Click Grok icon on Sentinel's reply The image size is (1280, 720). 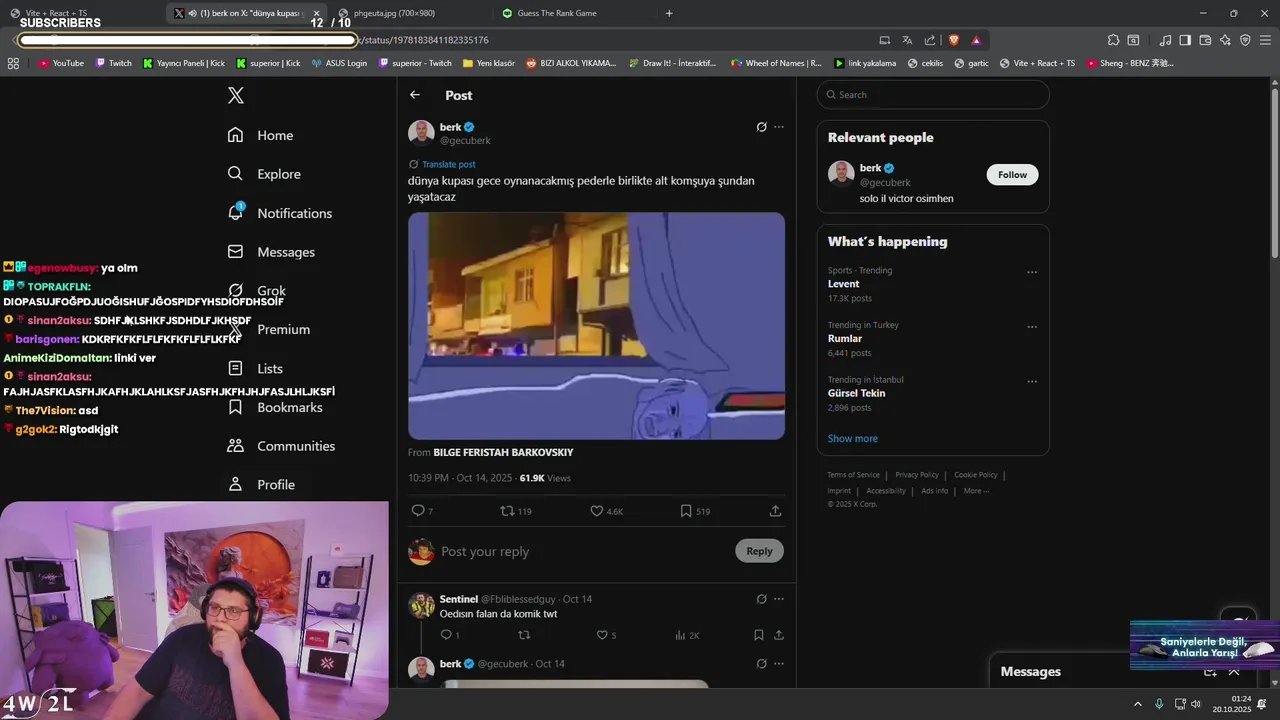[x=761, y=599]
